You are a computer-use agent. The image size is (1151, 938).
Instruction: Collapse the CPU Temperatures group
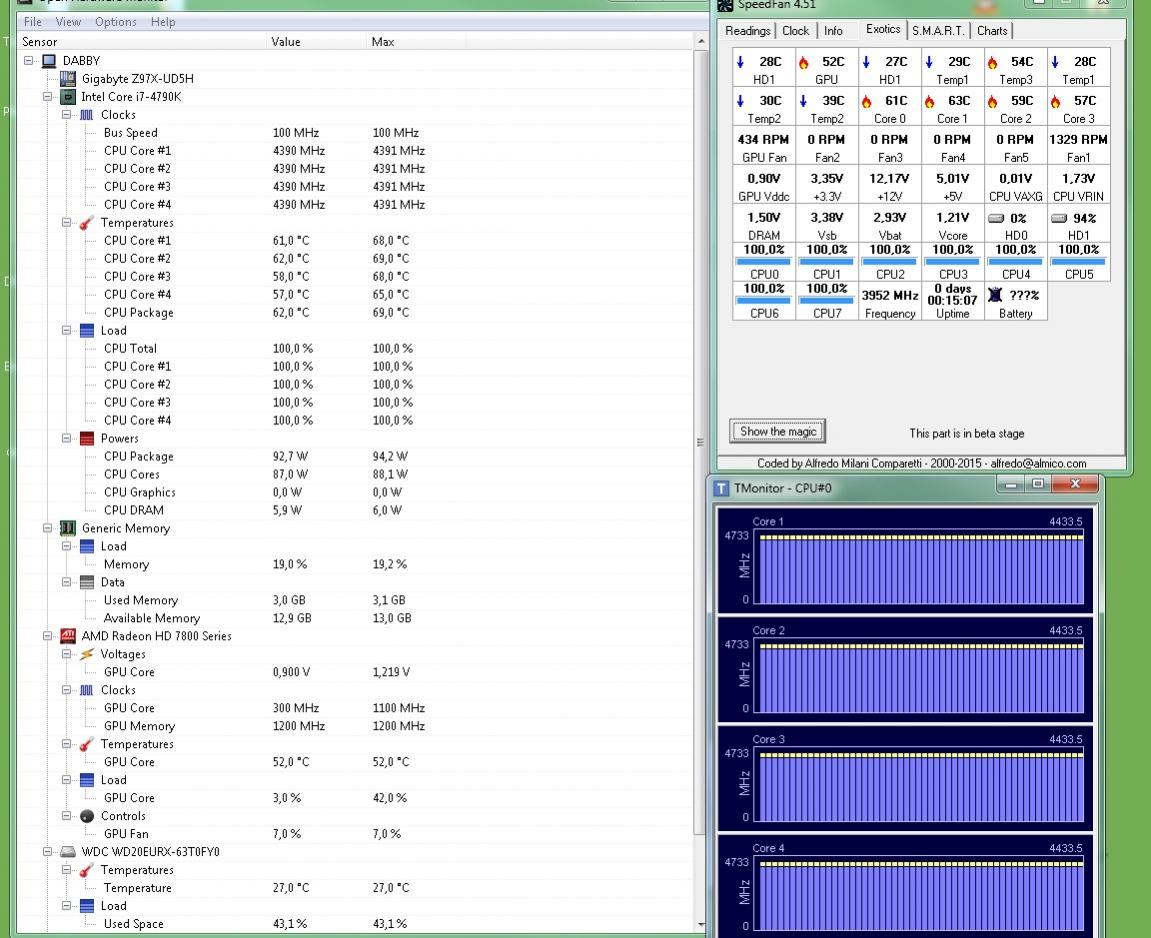(66, 222)
